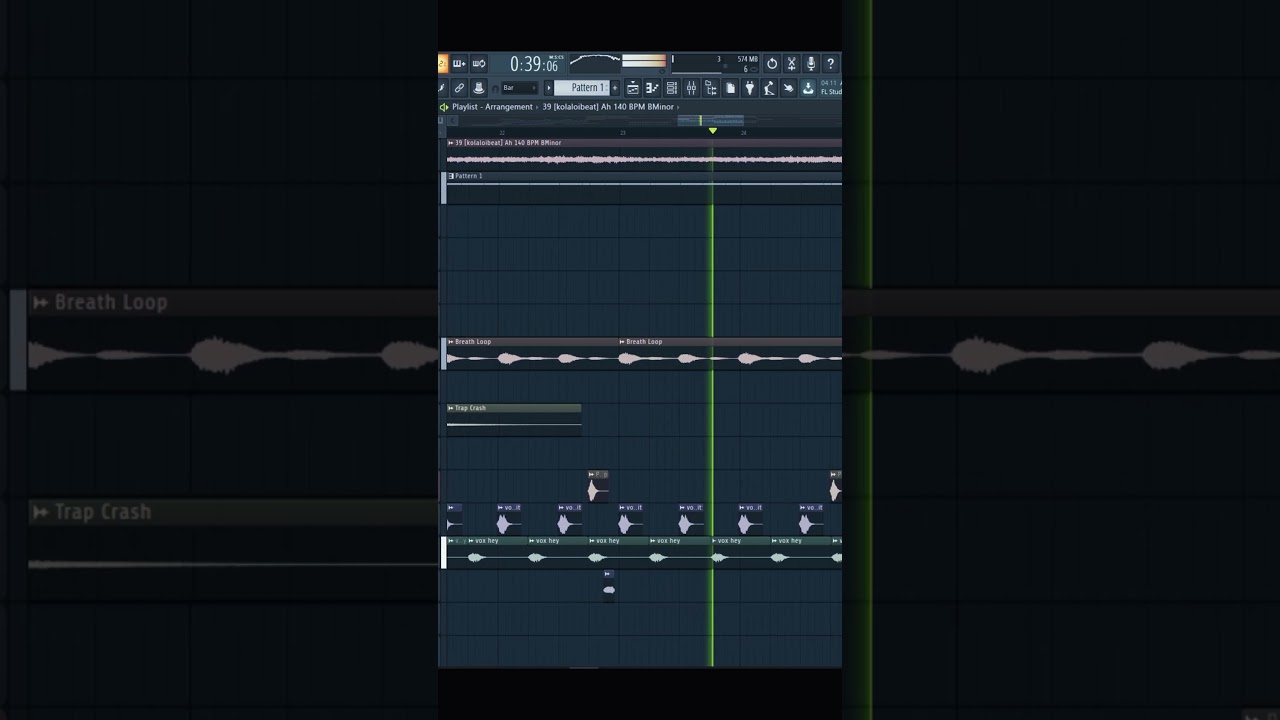
Task: Click the timeline back arrow button
Action: point(452,120)
